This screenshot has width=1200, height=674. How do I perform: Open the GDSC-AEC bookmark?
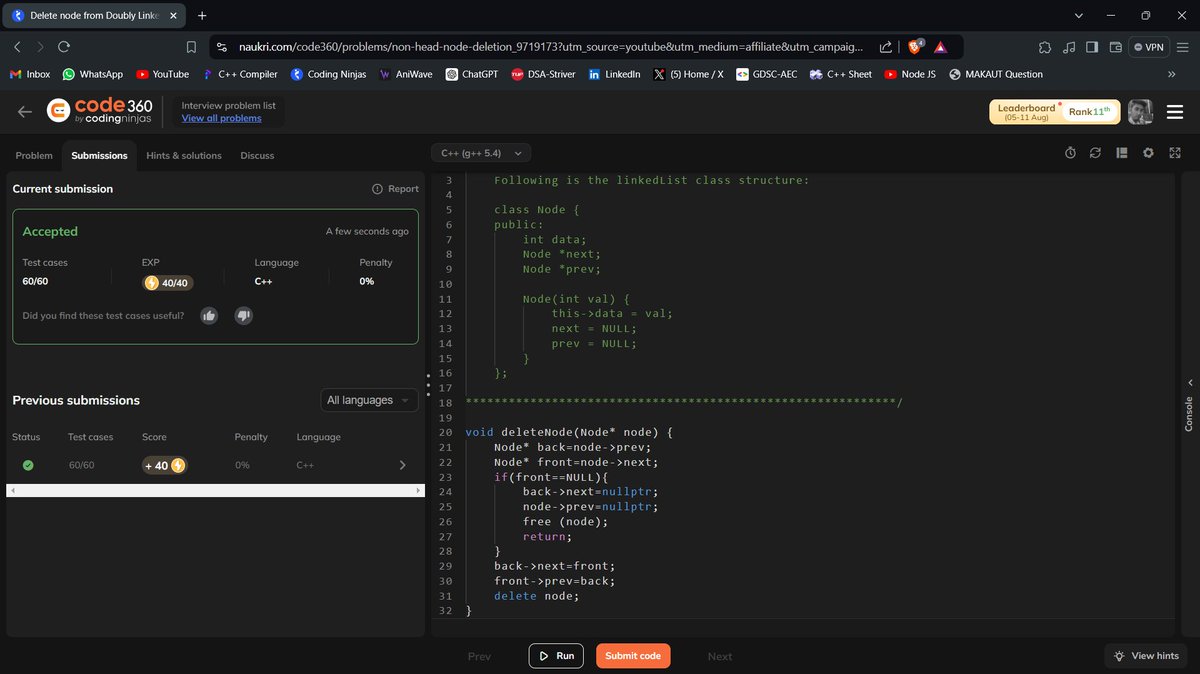(767, 74)
